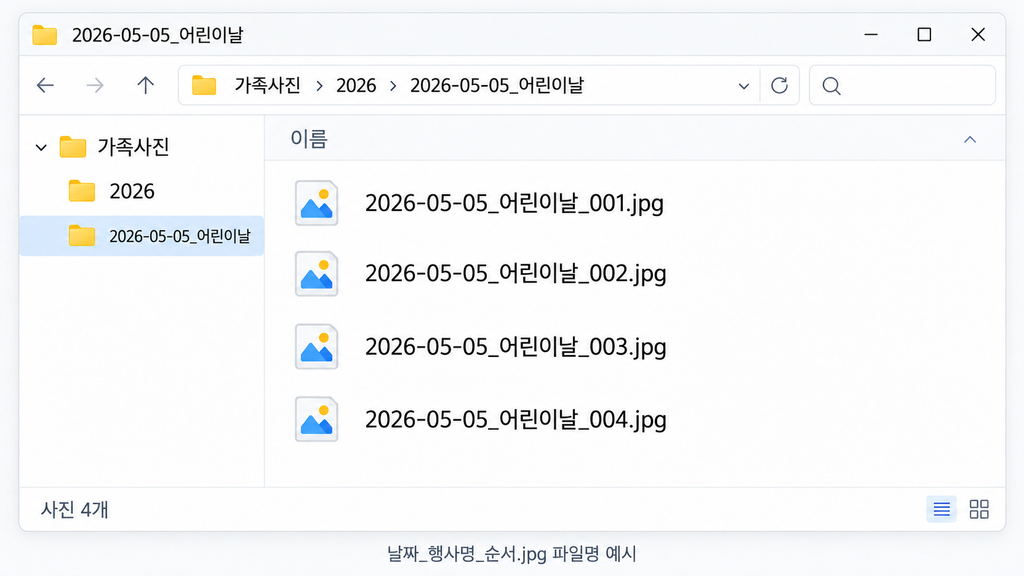Image resolution: width=1024 pixels, height=576 pixels.
Task: Select file 2026-05-05_어린이날_003.jpg
Action: pyautogui.click(x=515, y=347)
